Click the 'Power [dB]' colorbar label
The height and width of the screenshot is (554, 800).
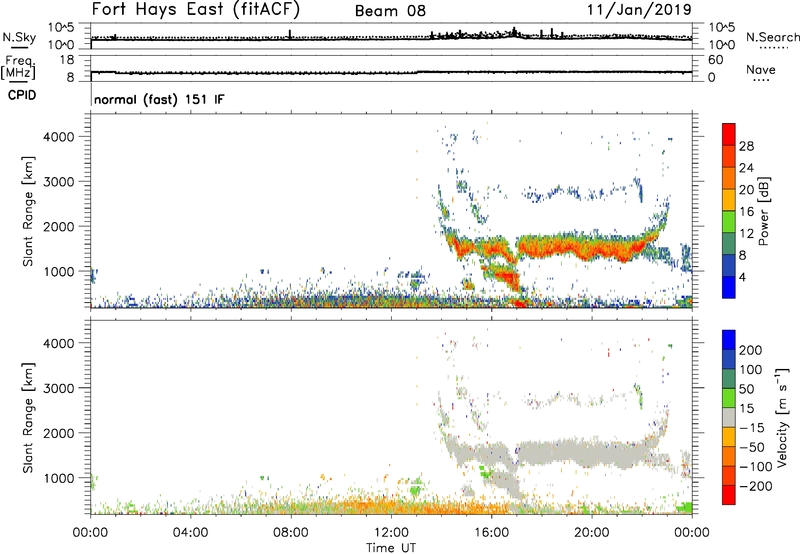coord(763,211)
